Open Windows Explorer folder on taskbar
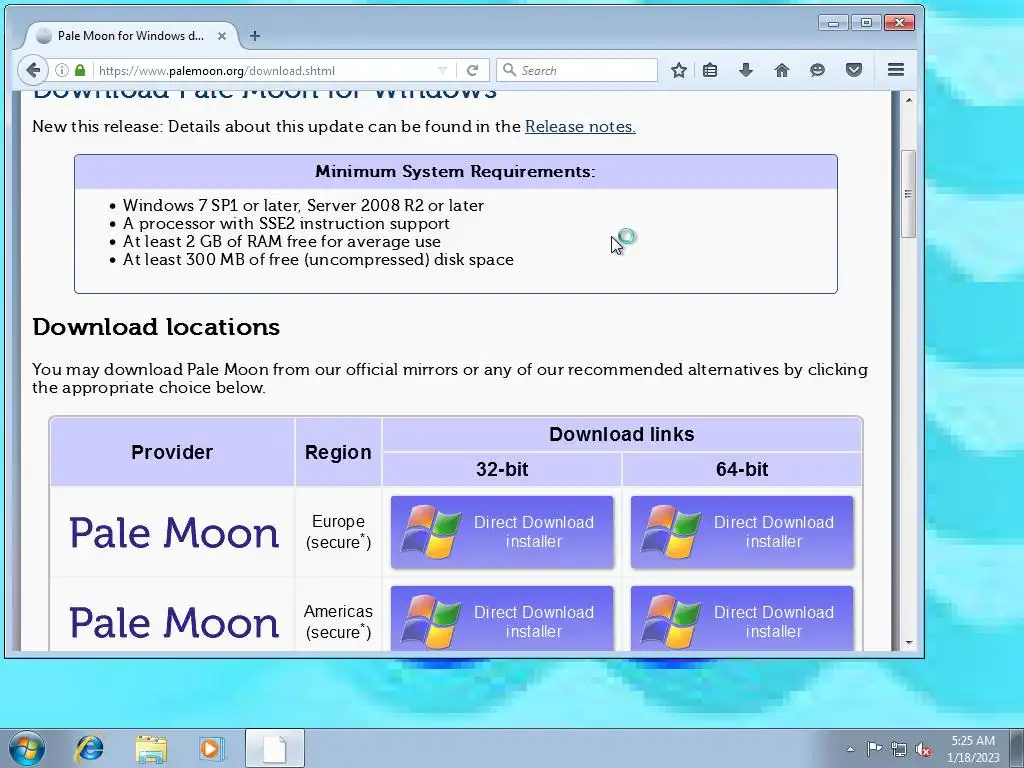1024x768 pixels. [x=151, y=748]
